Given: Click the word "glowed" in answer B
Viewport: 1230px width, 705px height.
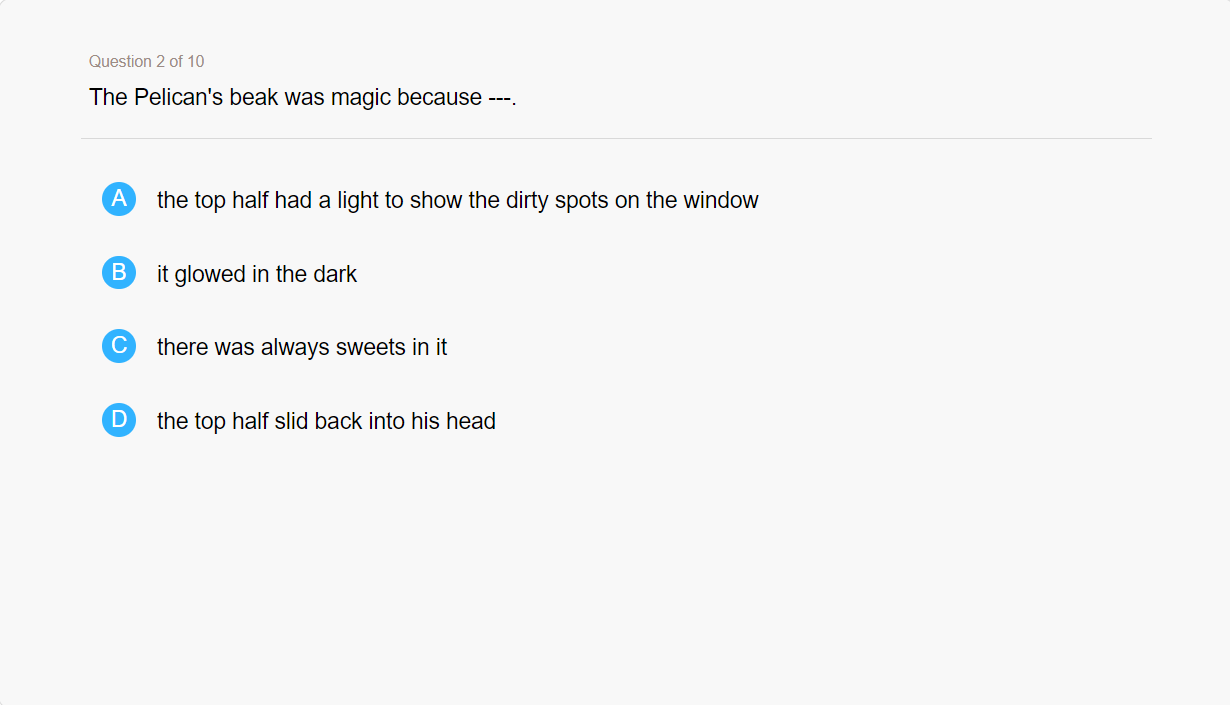Looking at the screenshot, I should click(x=212, y=274).
